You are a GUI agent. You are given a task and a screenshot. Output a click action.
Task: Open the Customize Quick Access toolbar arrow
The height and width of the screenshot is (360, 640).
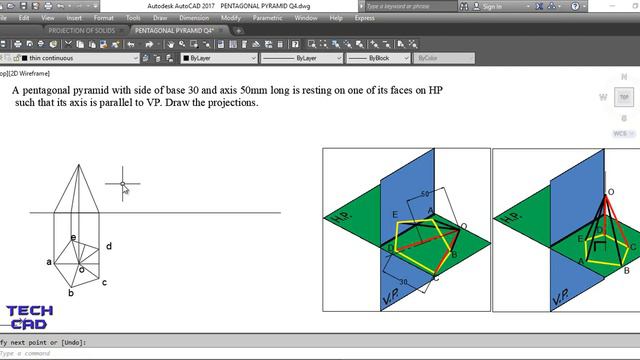(95, 6)
